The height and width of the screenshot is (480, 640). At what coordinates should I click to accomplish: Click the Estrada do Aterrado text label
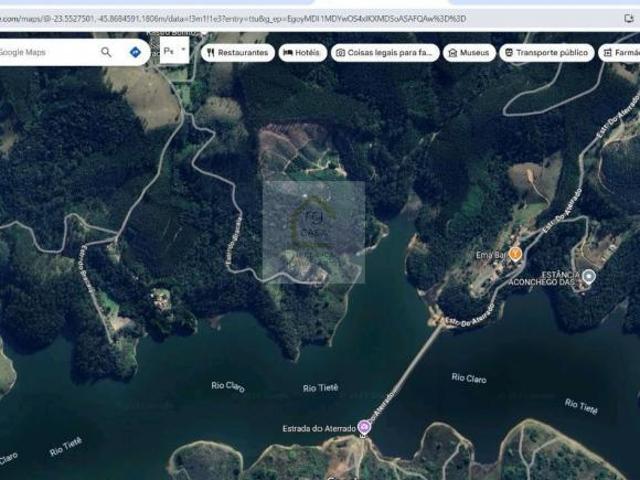click(x=318, y=429)
